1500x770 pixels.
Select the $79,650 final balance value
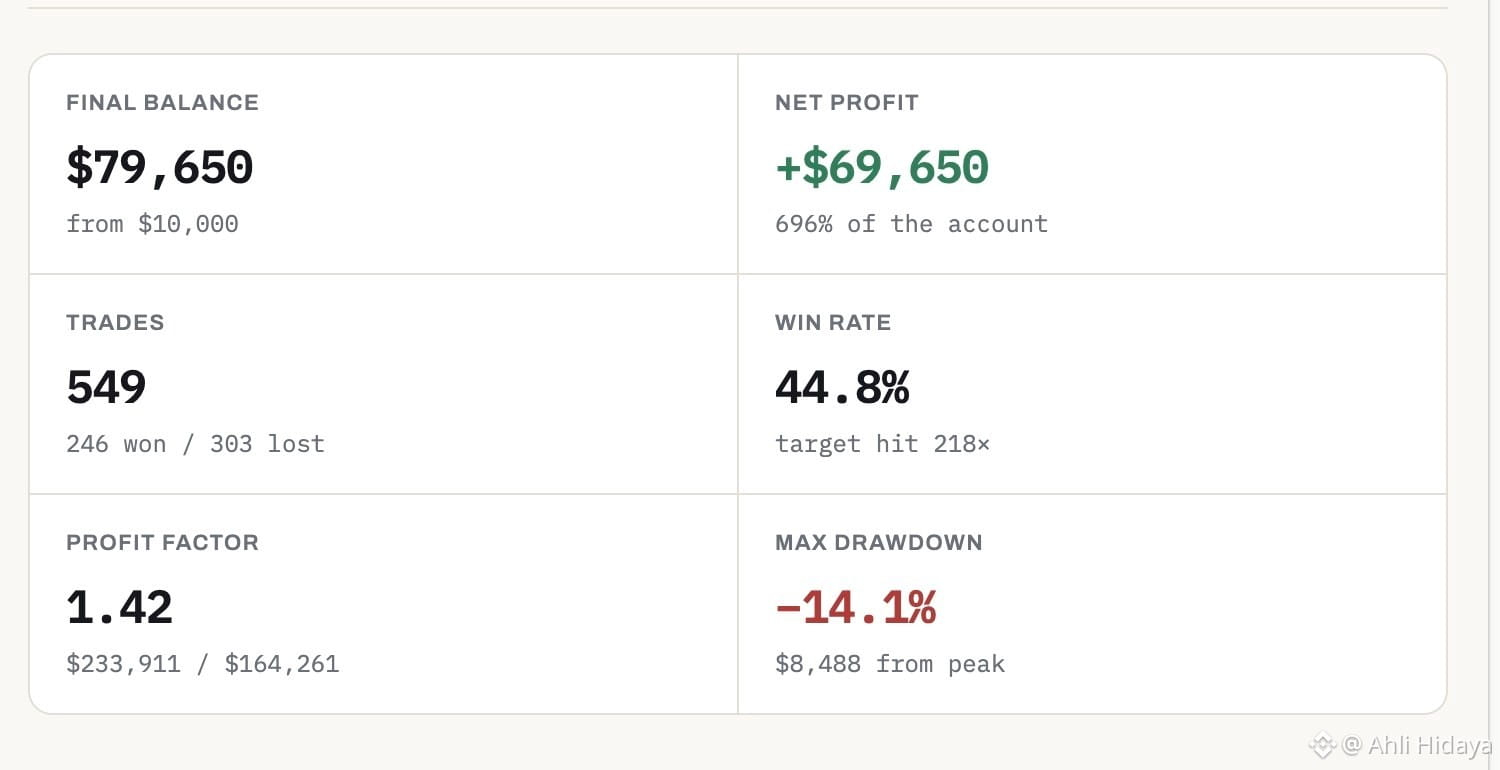(160, 167)
